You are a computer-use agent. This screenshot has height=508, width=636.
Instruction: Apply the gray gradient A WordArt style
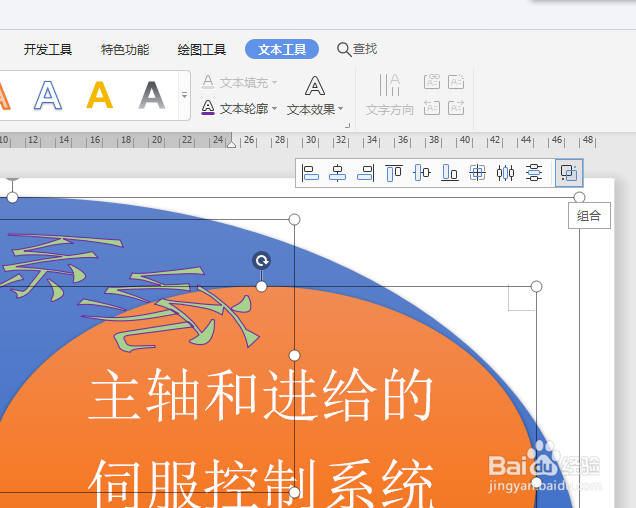tap(152, 95)
